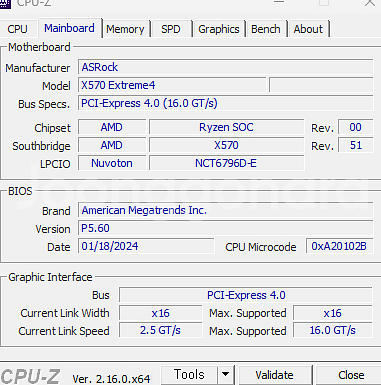
Task: Click the Manufacturer label
Action: pyautogui.click(x=38, y=68)
